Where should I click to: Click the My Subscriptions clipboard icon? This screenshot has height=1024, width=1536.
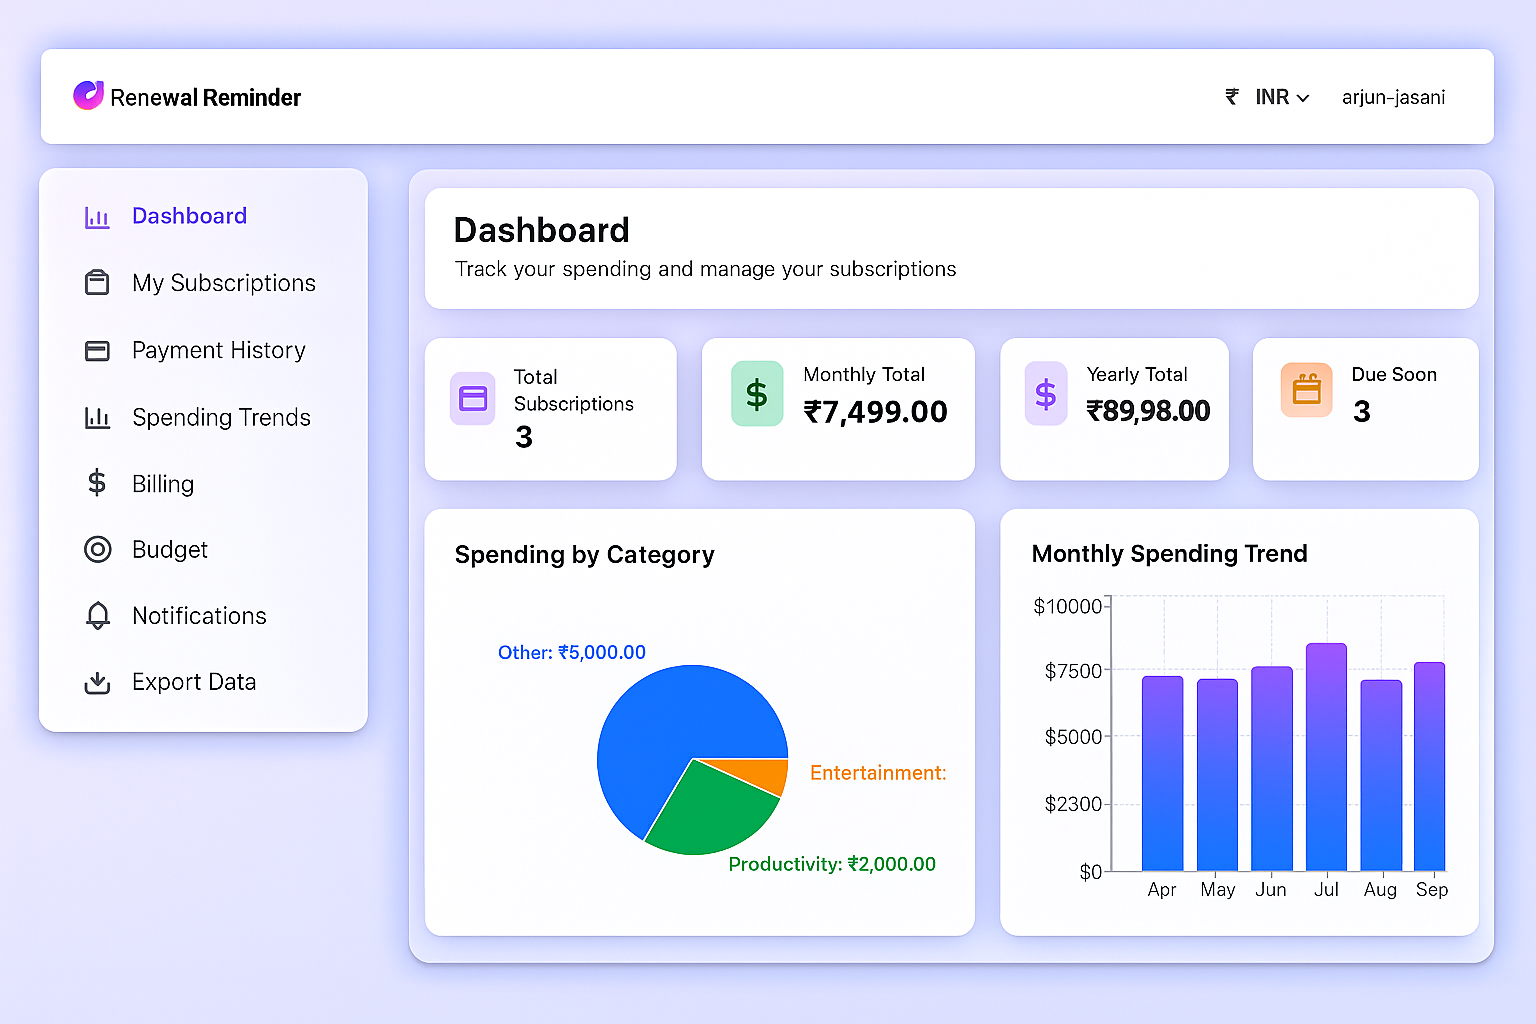[x=97, y=283]
